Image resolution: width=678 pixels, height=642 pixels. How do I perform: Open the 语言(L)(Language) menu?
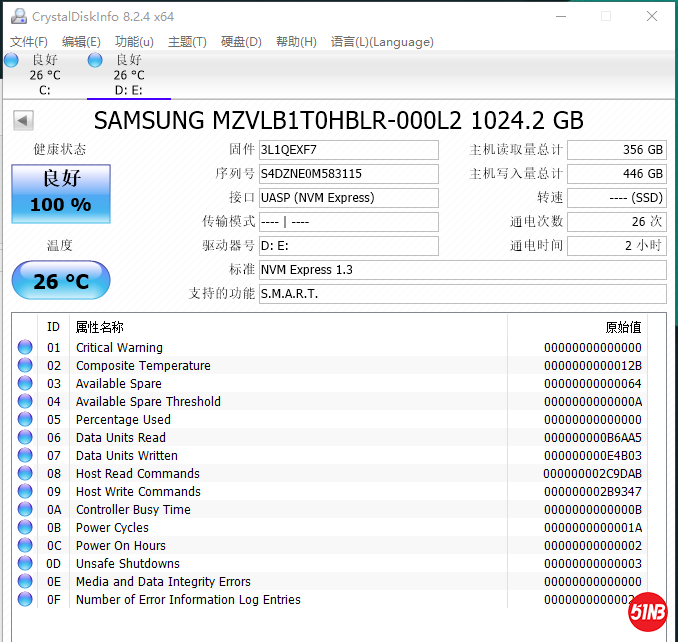point(382,42)
